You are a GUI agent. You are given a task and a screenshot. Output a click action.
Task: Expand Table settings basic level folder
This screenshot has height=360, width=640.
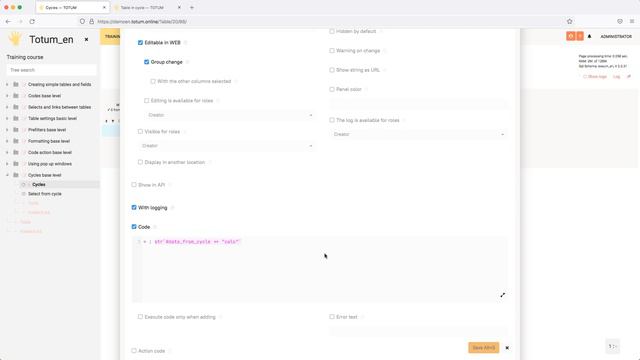click(x=7, y=118)
